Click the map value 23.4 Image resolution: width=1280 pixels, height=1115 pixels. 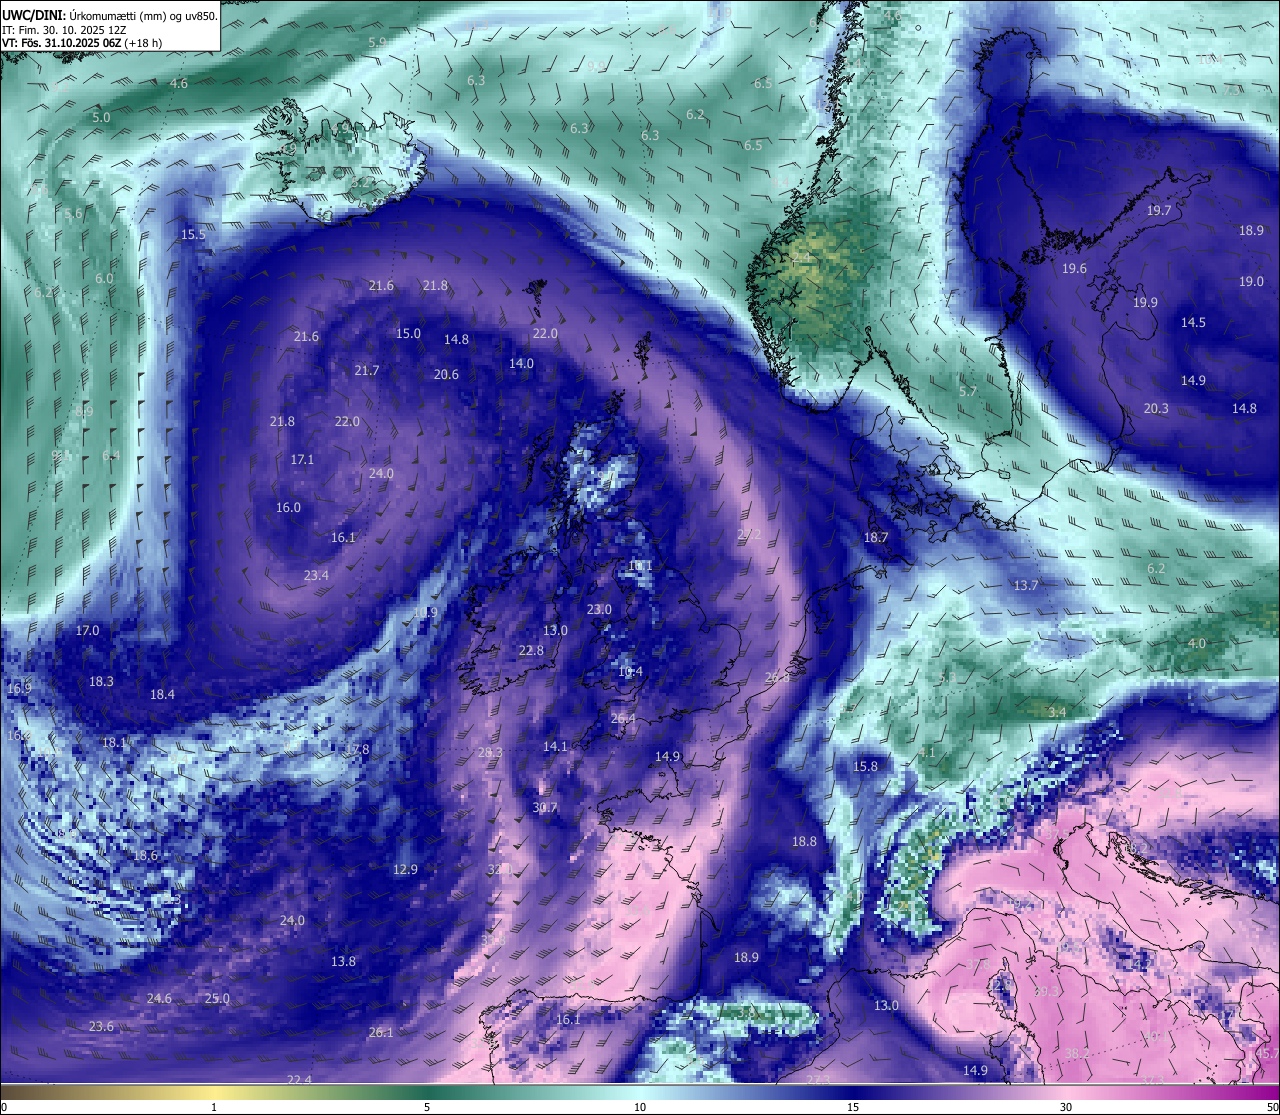point(316,576)
